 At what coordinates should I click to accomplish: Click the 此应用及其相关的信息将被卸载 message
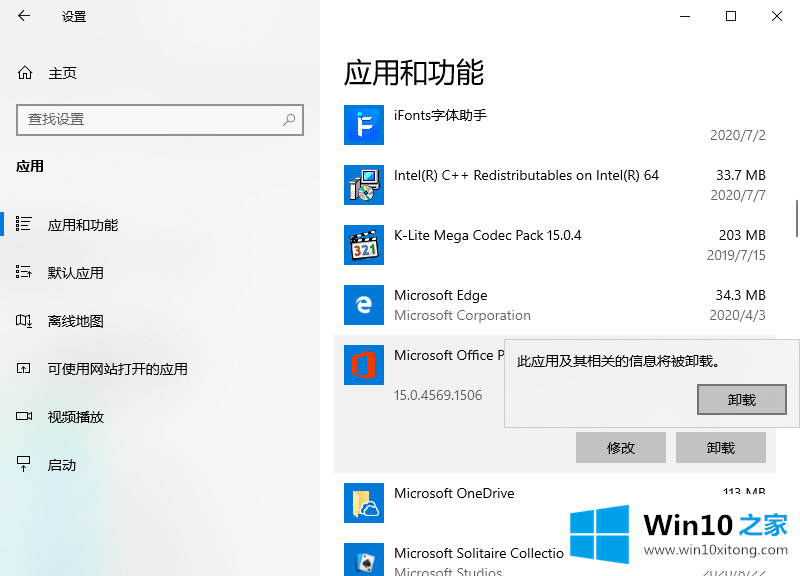[618, 361]
